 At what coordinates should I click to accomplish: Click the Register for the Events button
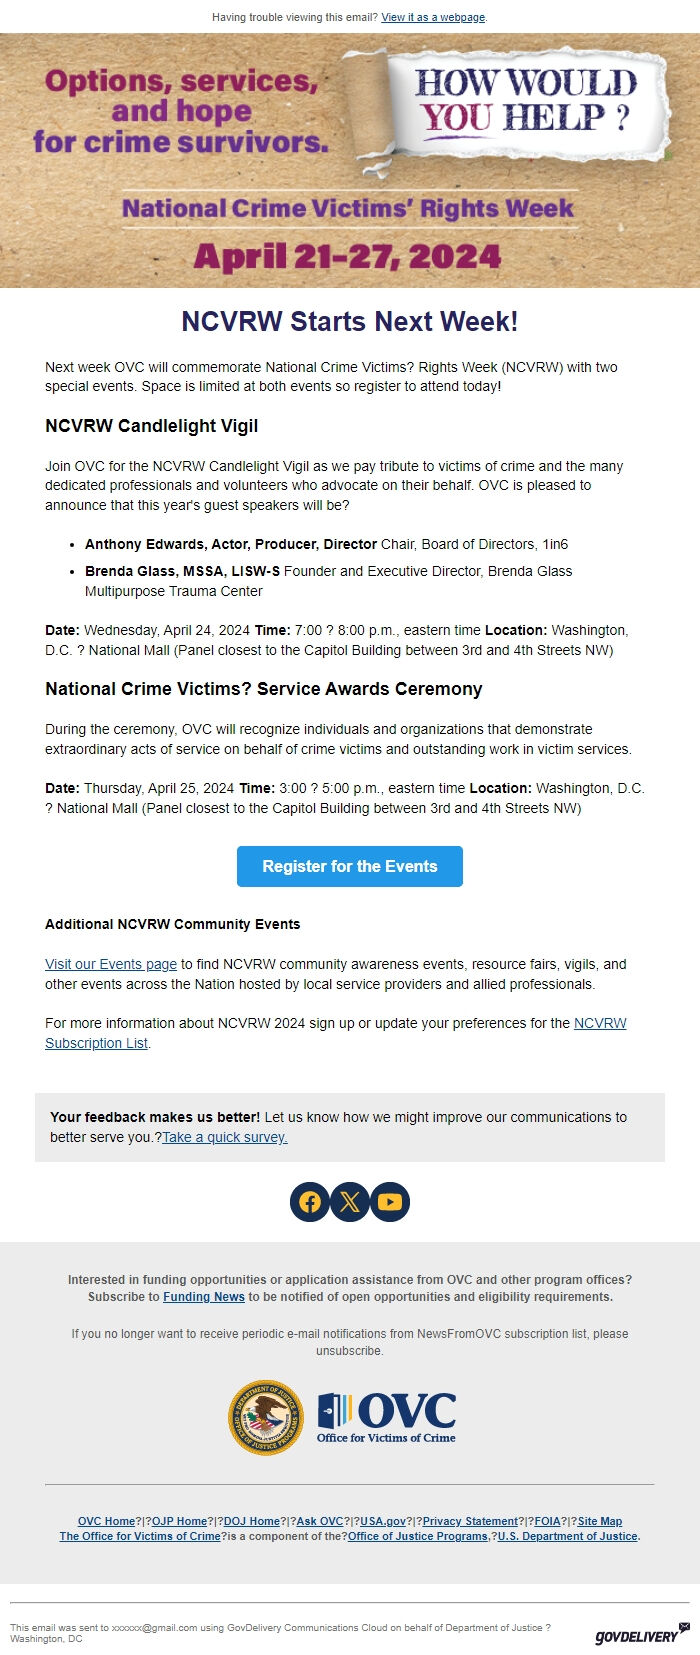349,866
